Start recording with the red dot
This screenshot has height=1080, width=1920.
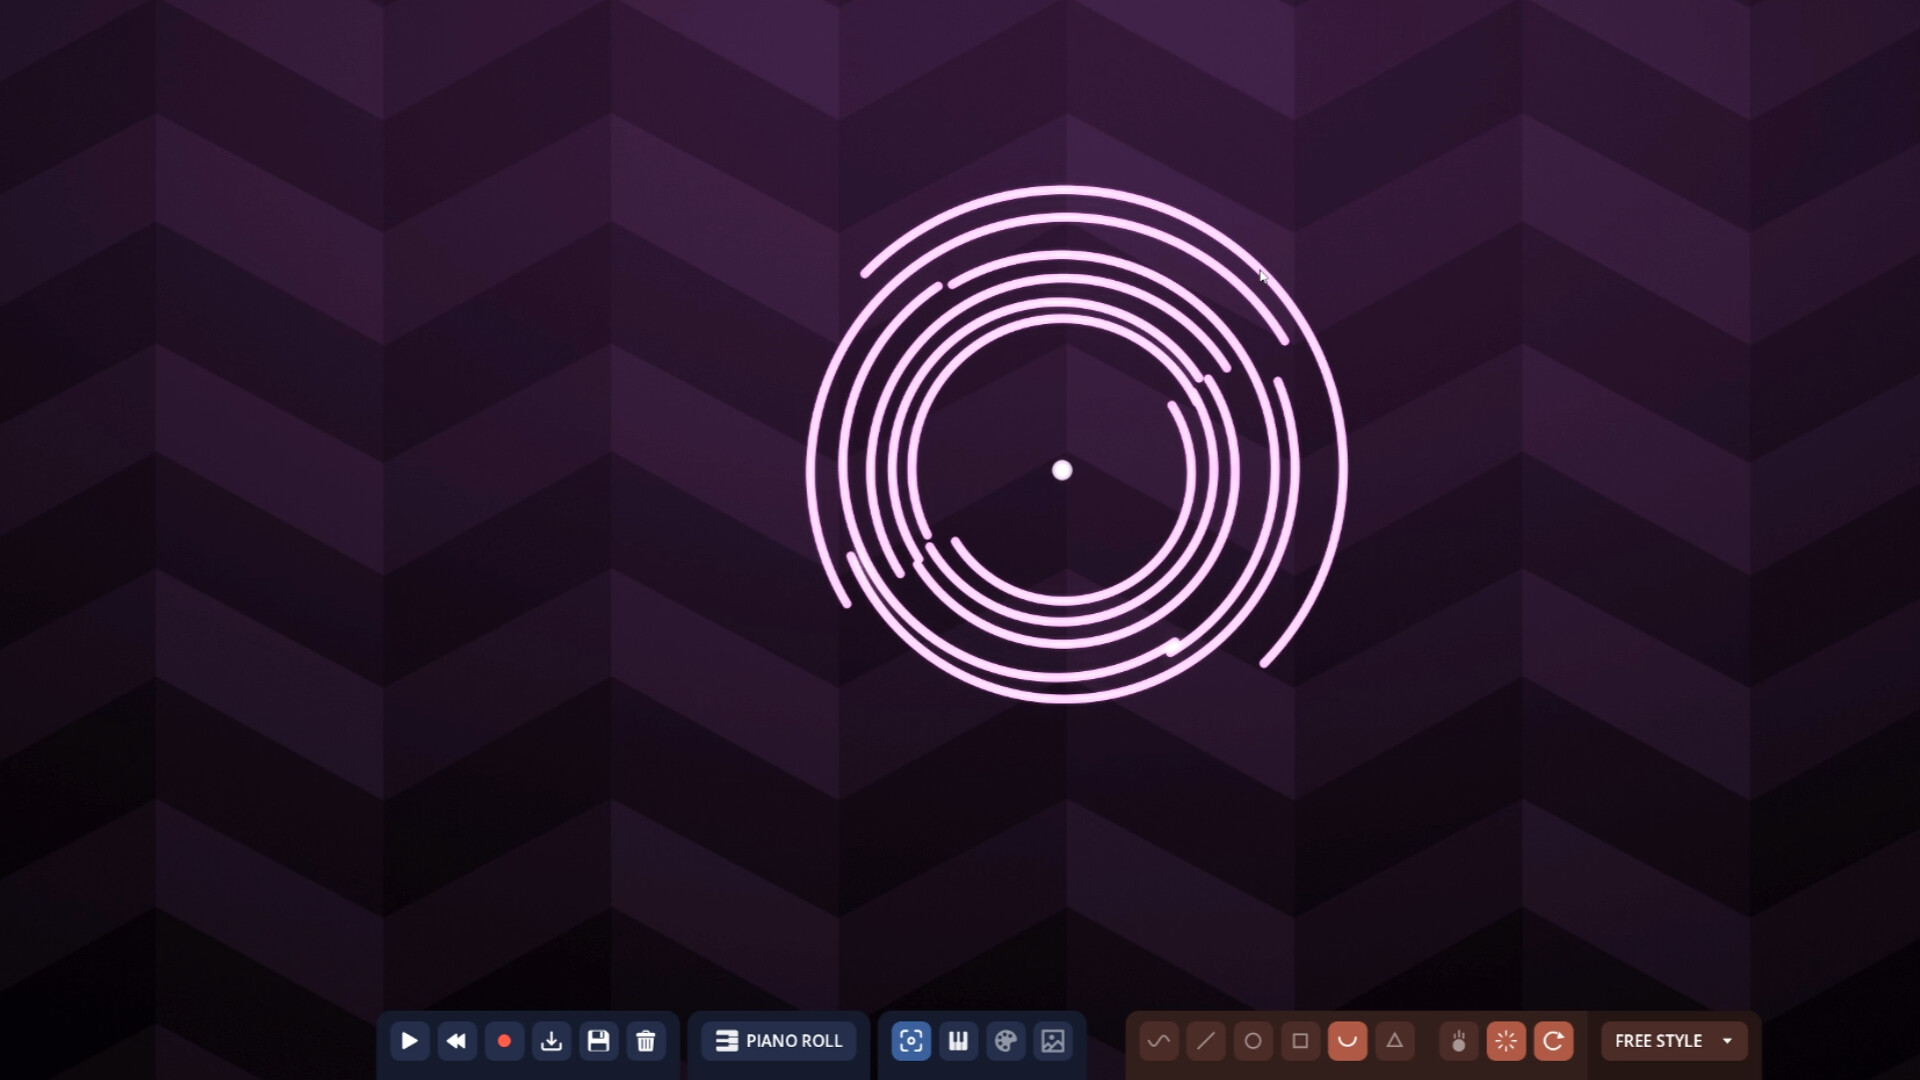pos(504,1041)
